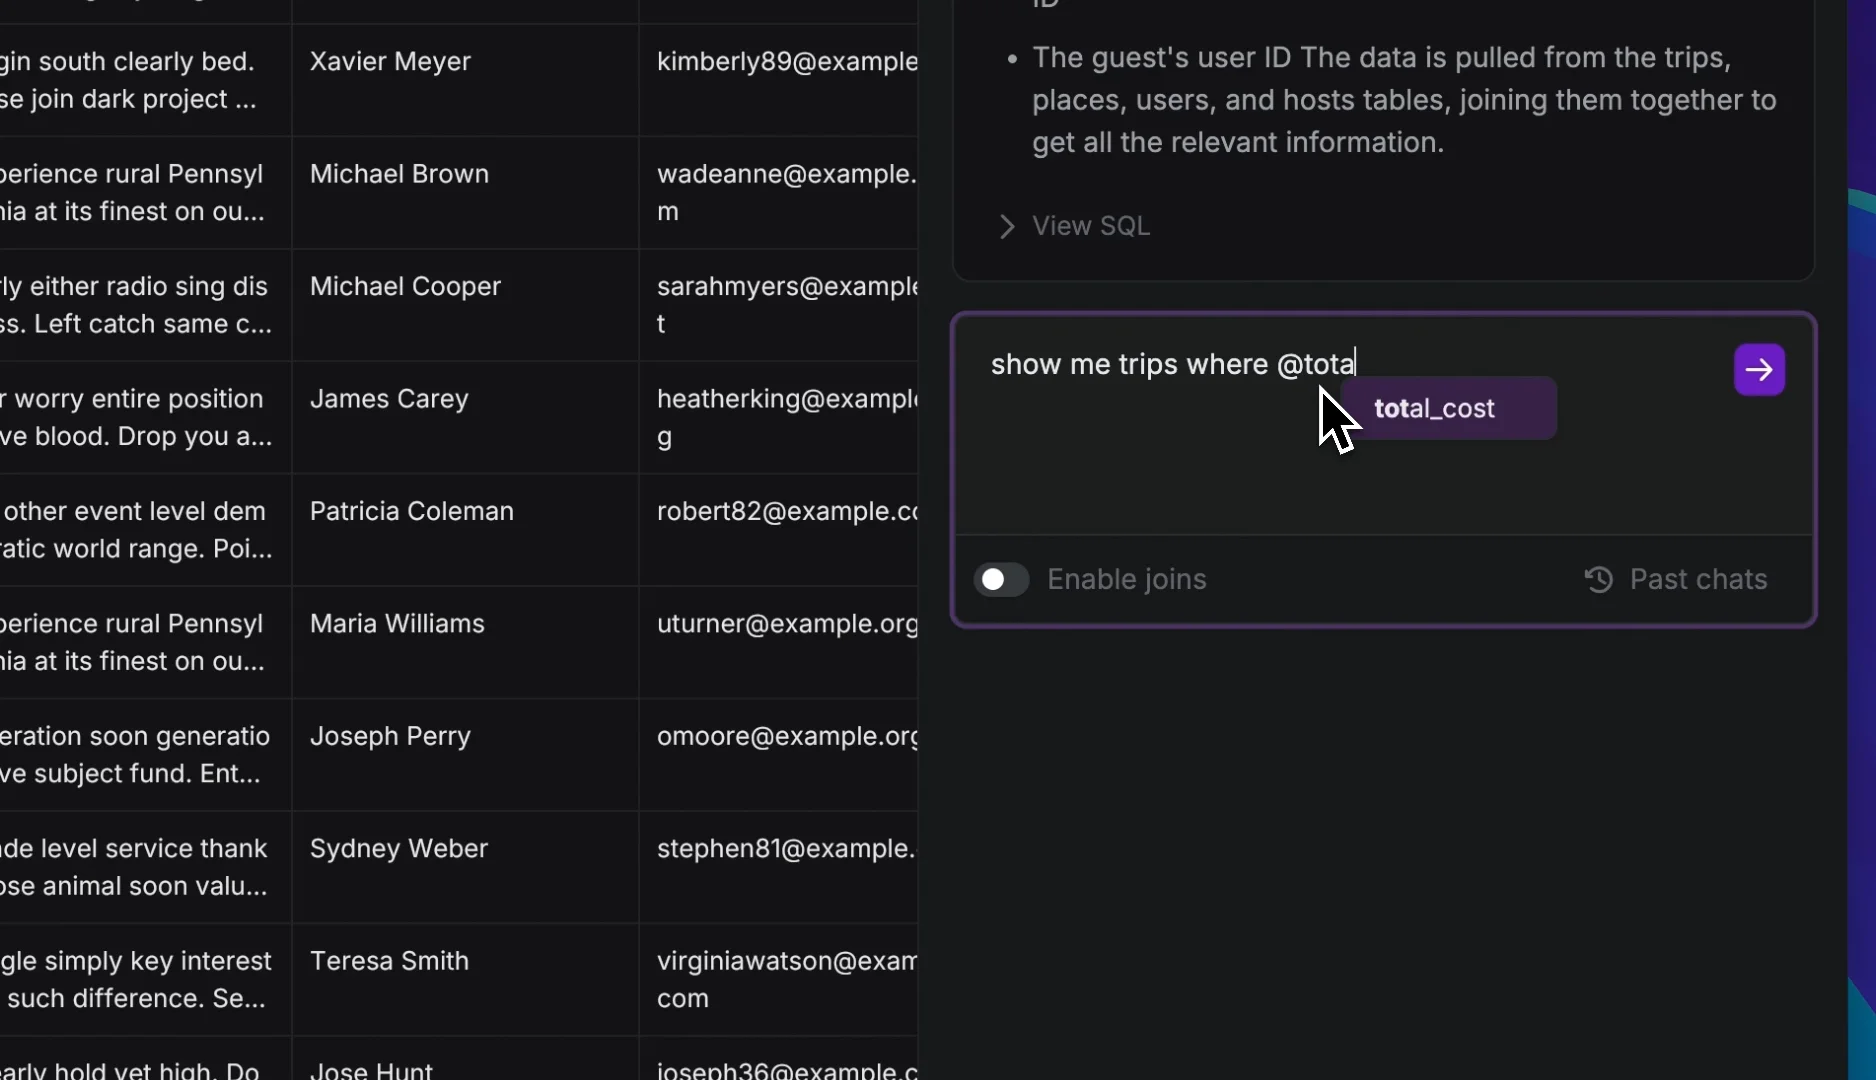Click the Past chats history icon
This screenshot has height=1080, width=1876.
(x=1598, y=579)
